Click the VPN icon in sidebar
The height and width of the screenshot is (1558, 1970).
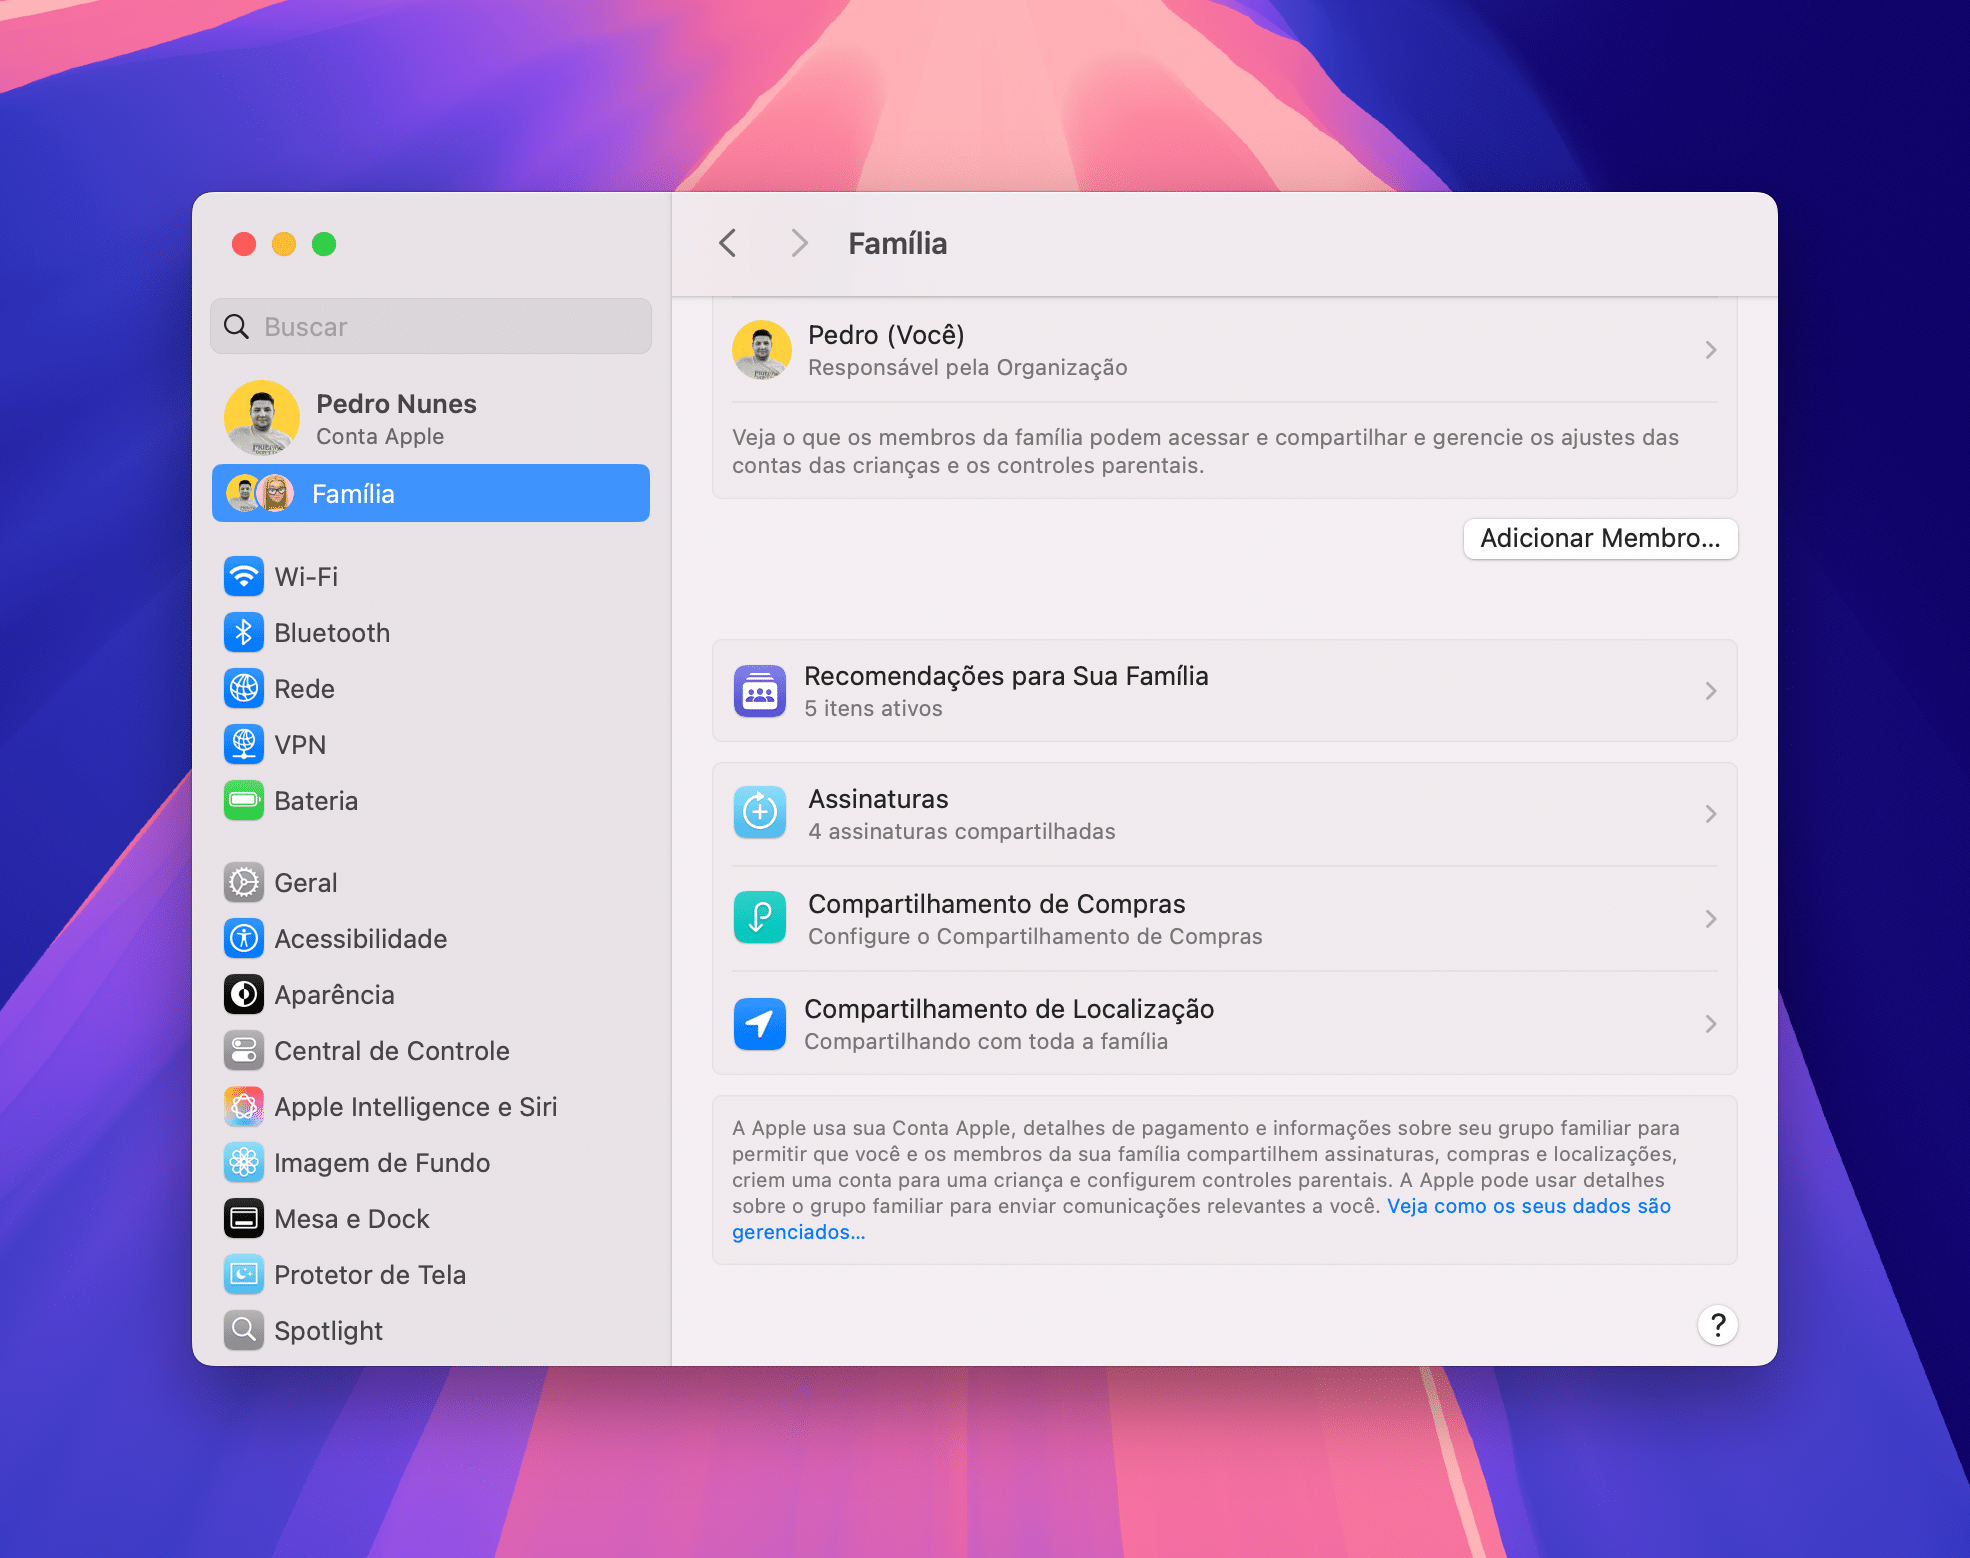[x=244, y=745]
